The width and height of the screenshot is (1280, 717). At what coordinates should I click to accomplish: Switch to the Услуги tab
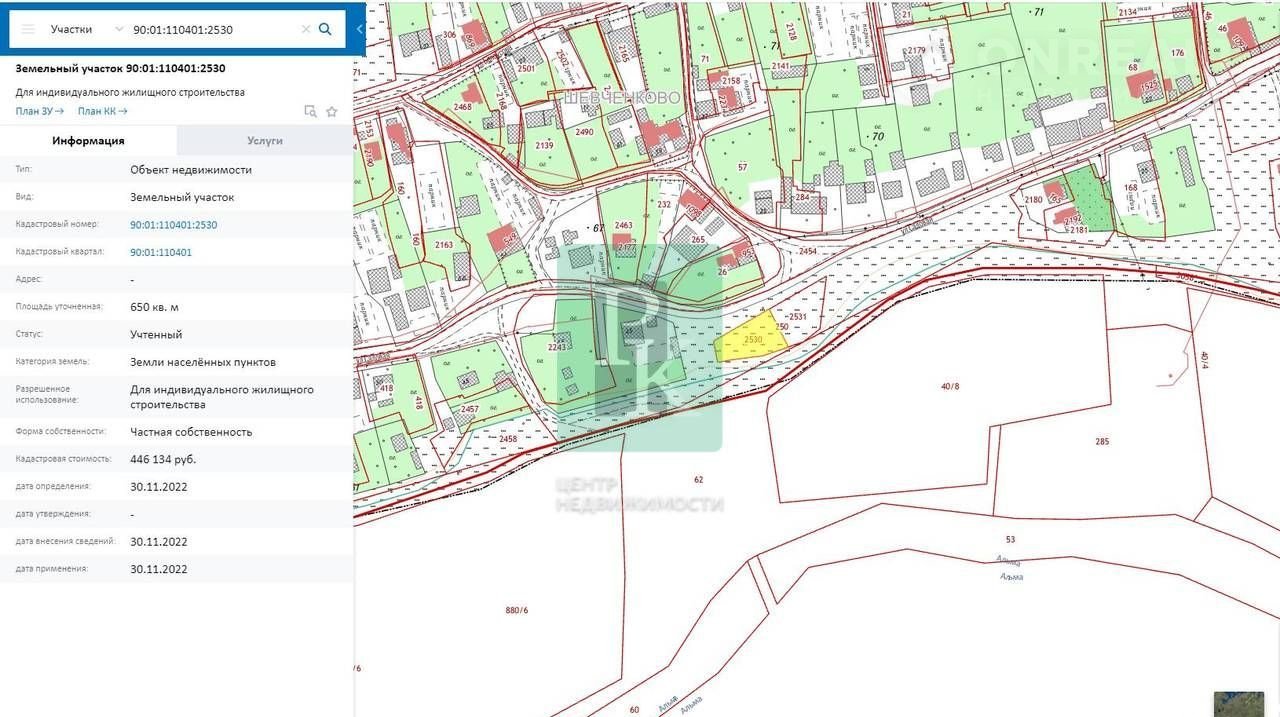265,141
